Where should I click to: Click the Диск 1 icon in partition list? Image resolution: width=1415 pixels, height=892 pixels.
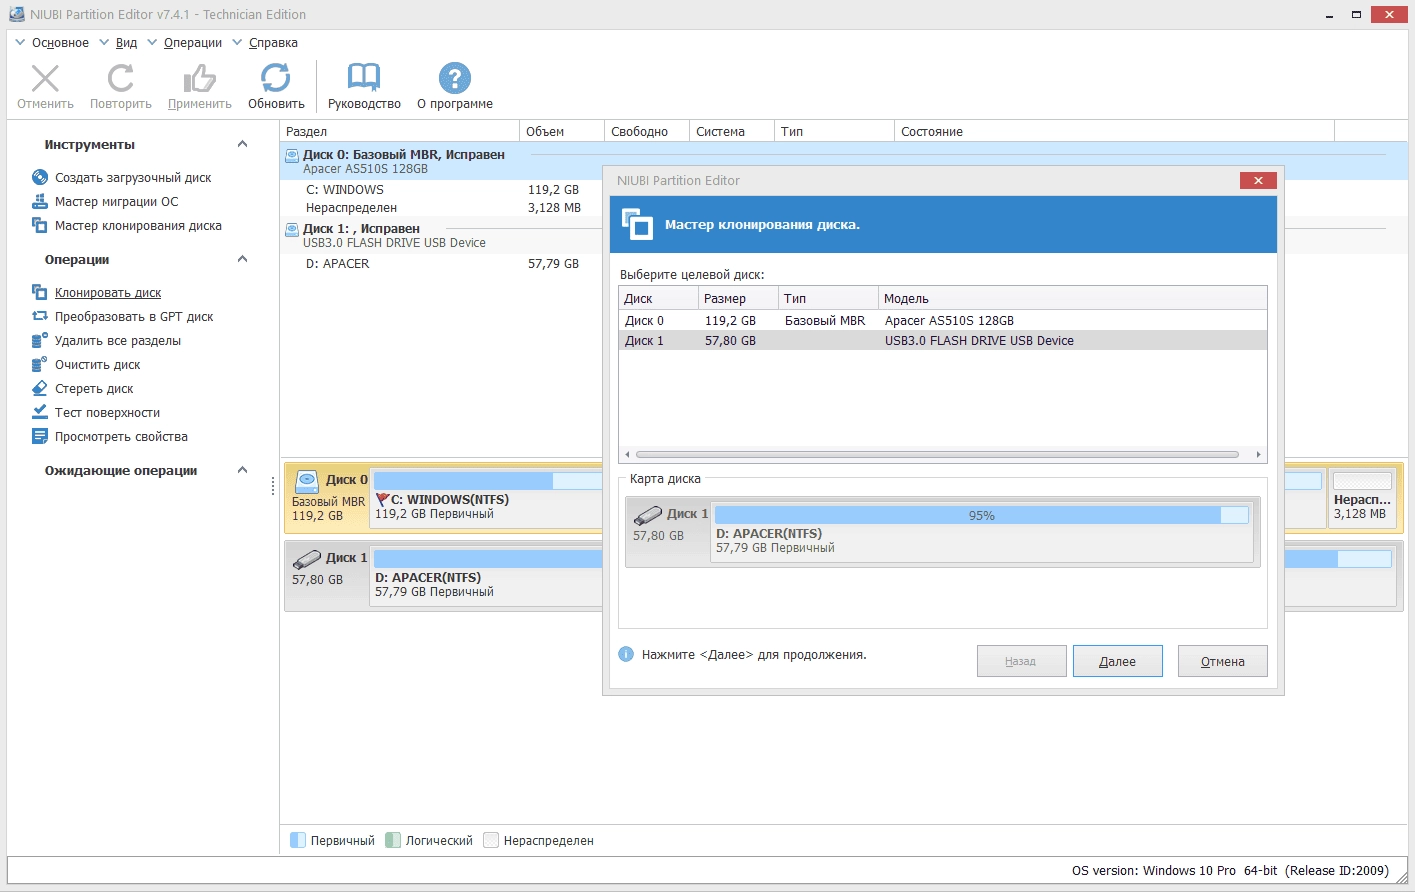click(x=292, y=229)
